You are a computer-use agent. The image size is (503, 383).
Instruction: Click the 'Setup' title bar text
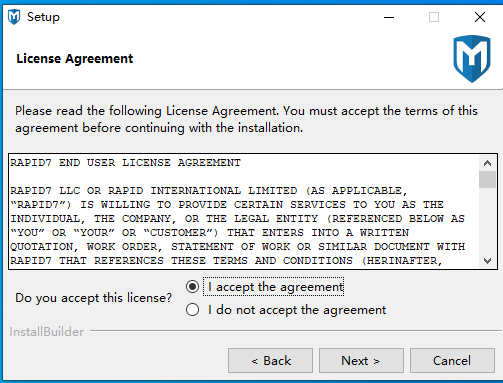click(43, 17)
